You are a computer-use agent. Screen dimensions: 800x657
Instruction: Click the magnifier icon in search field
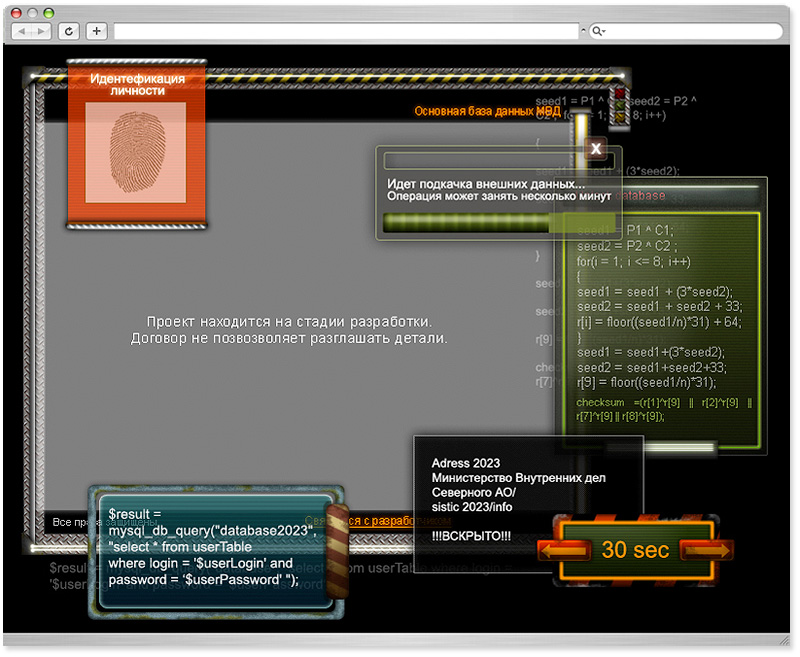(x=598, y=31)
